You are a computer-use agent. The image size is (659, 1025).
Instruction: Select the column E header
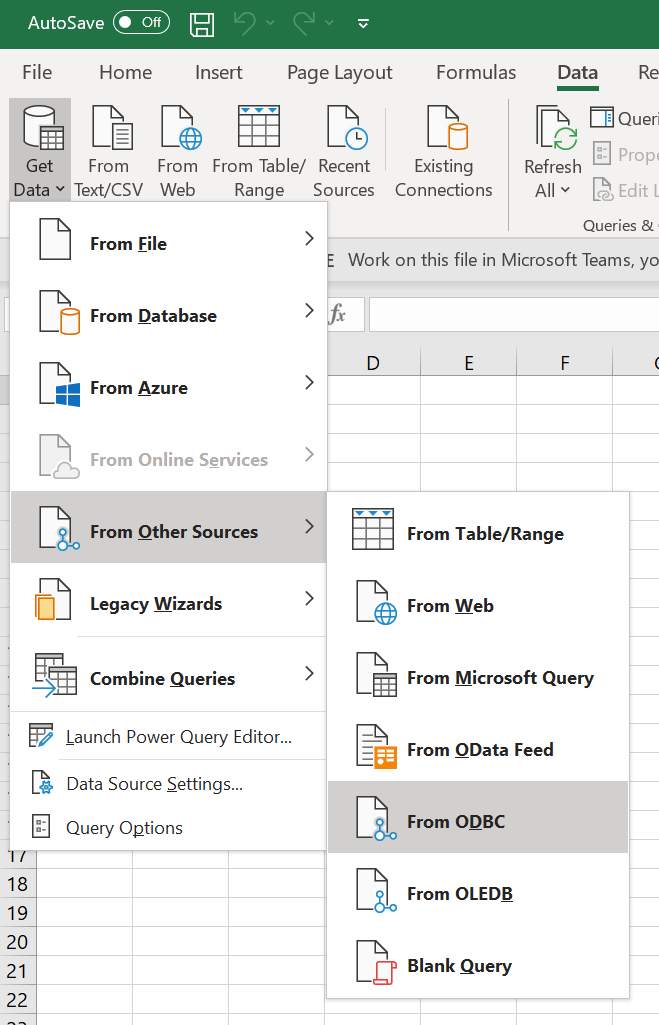(469, 363)
